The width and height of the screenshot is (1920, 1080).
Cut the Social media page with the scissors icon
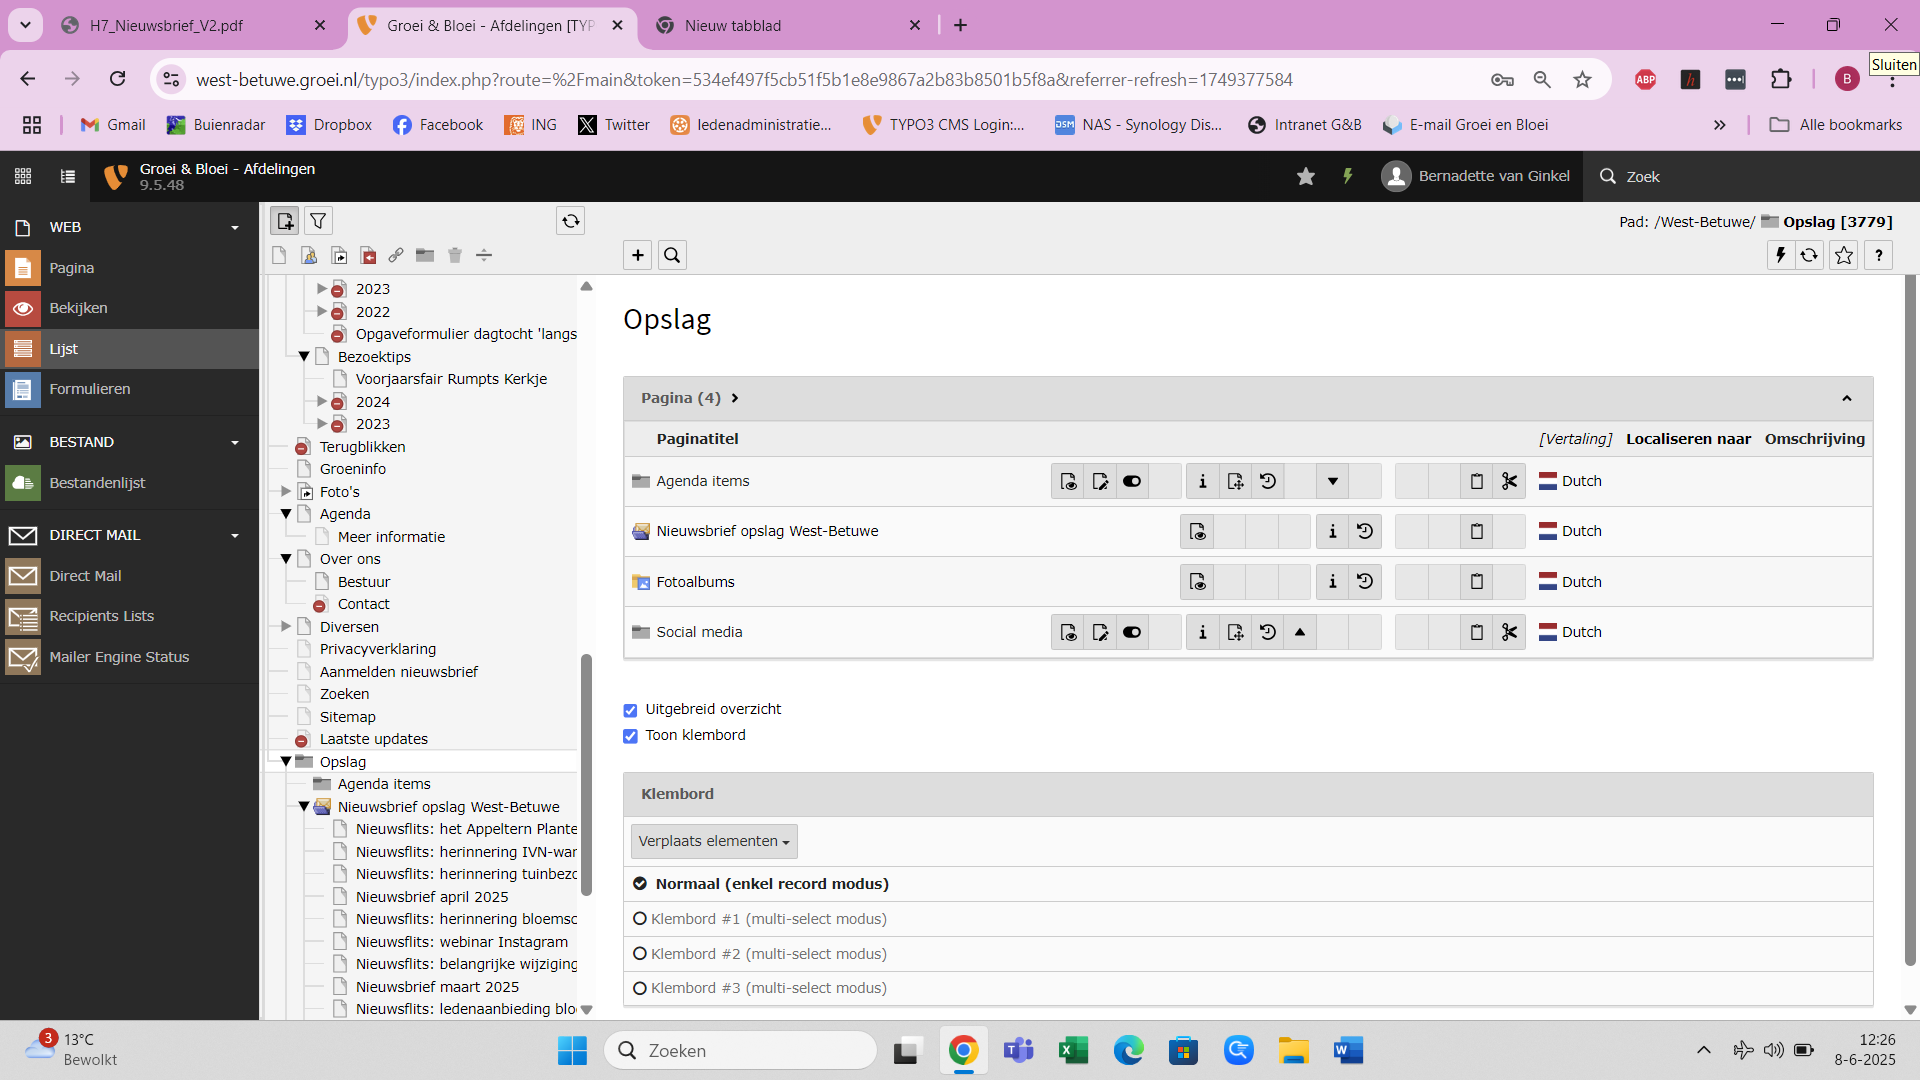(1509, 632)
